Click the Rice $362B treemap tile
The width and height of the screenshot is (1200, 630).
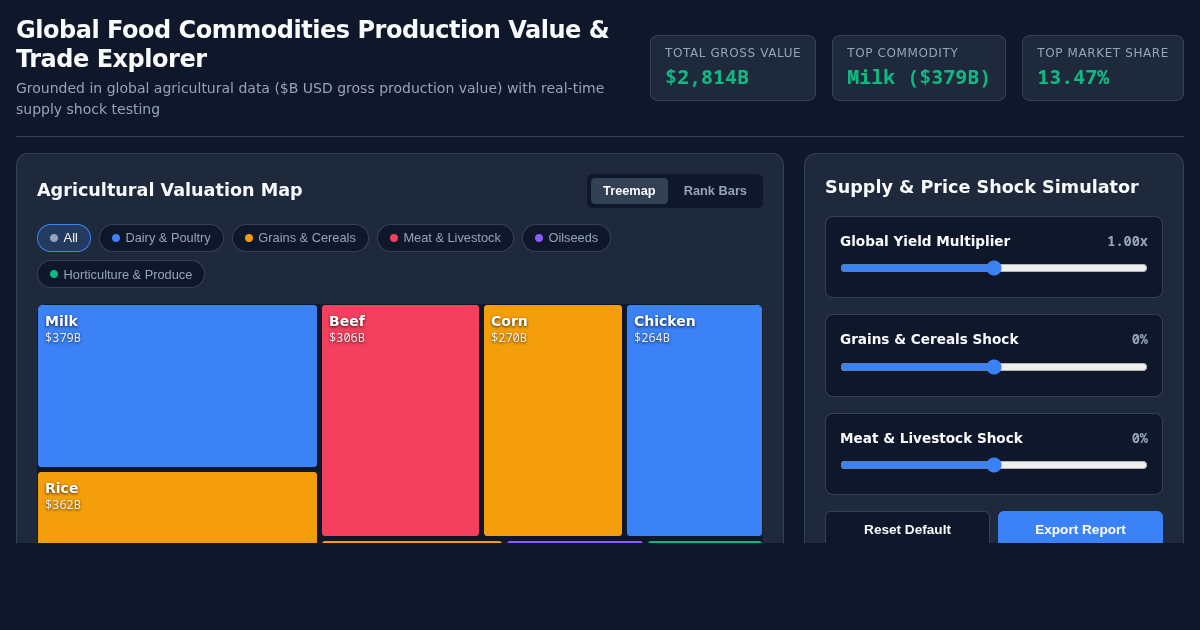tap(177, 507)
